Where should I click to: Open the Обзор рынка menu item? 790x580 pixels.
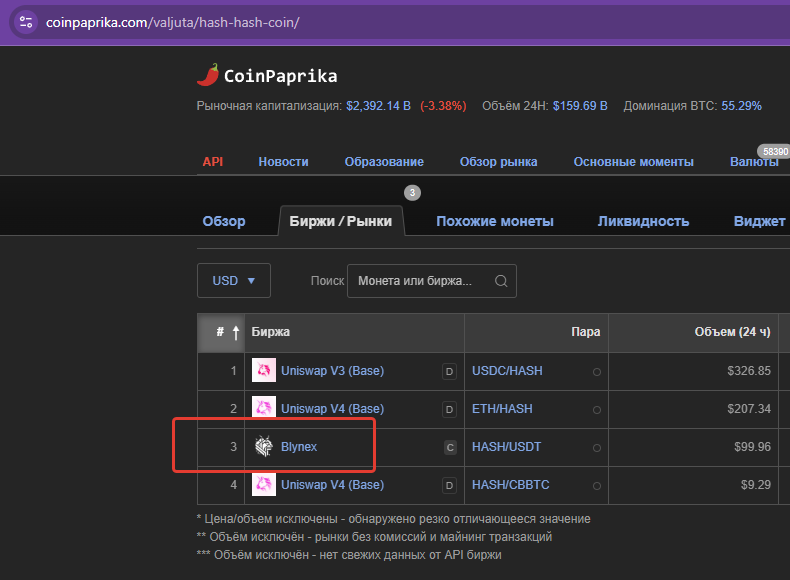[498, 162]
